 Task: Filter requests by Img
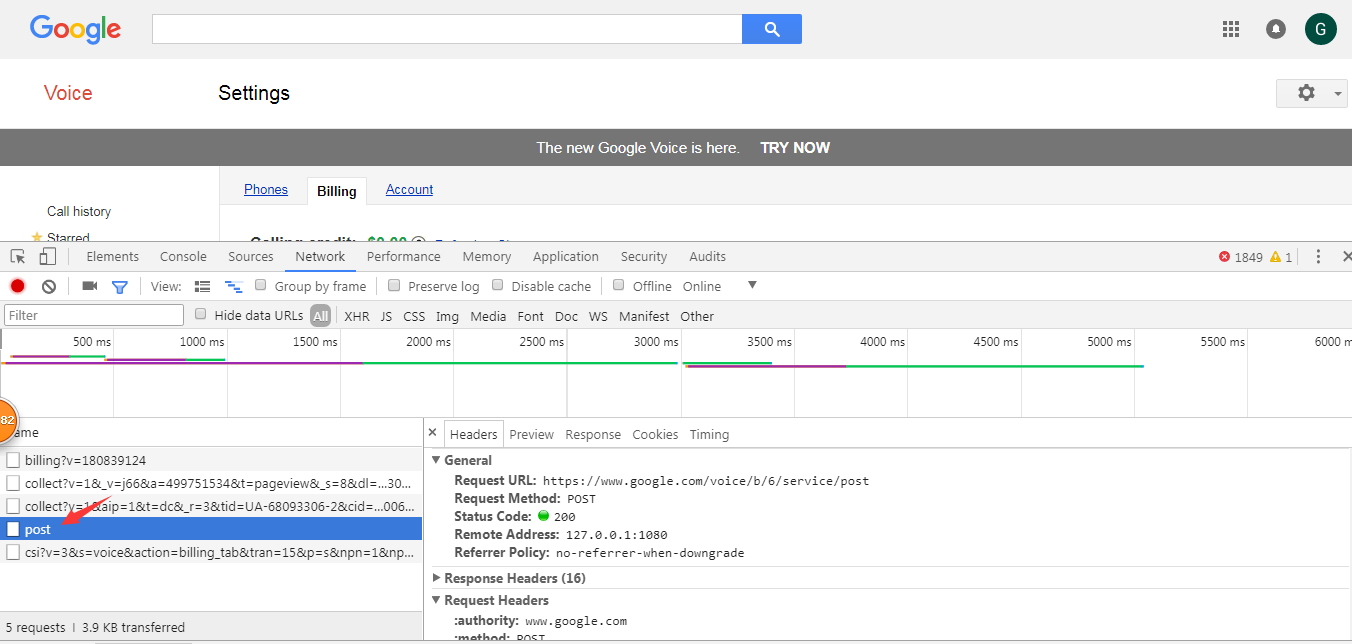[x=447, y=316]
